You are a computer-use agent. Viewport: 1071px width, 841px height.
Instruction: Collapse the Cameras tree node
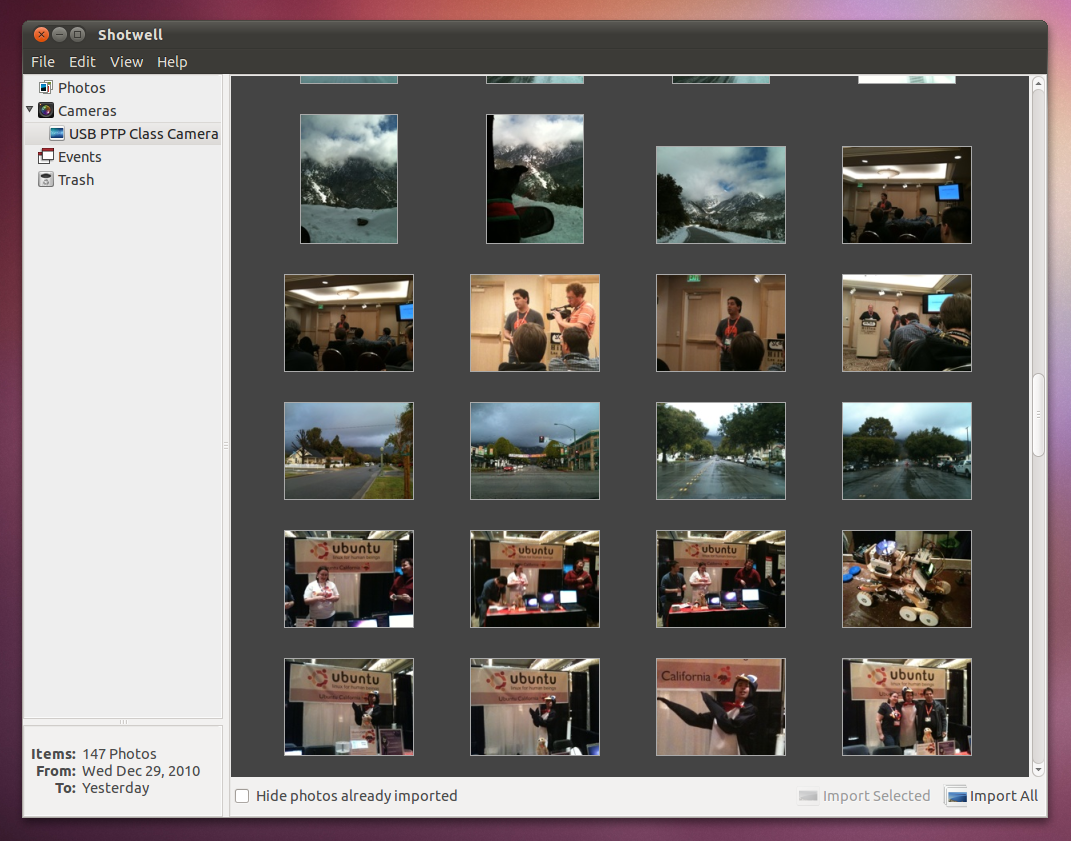coord(29,109)
